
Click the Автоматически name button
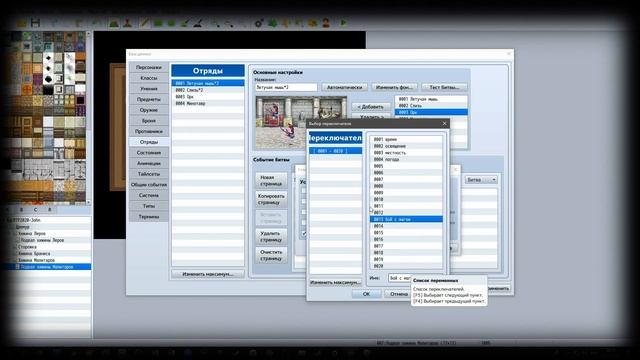point(344,87)
